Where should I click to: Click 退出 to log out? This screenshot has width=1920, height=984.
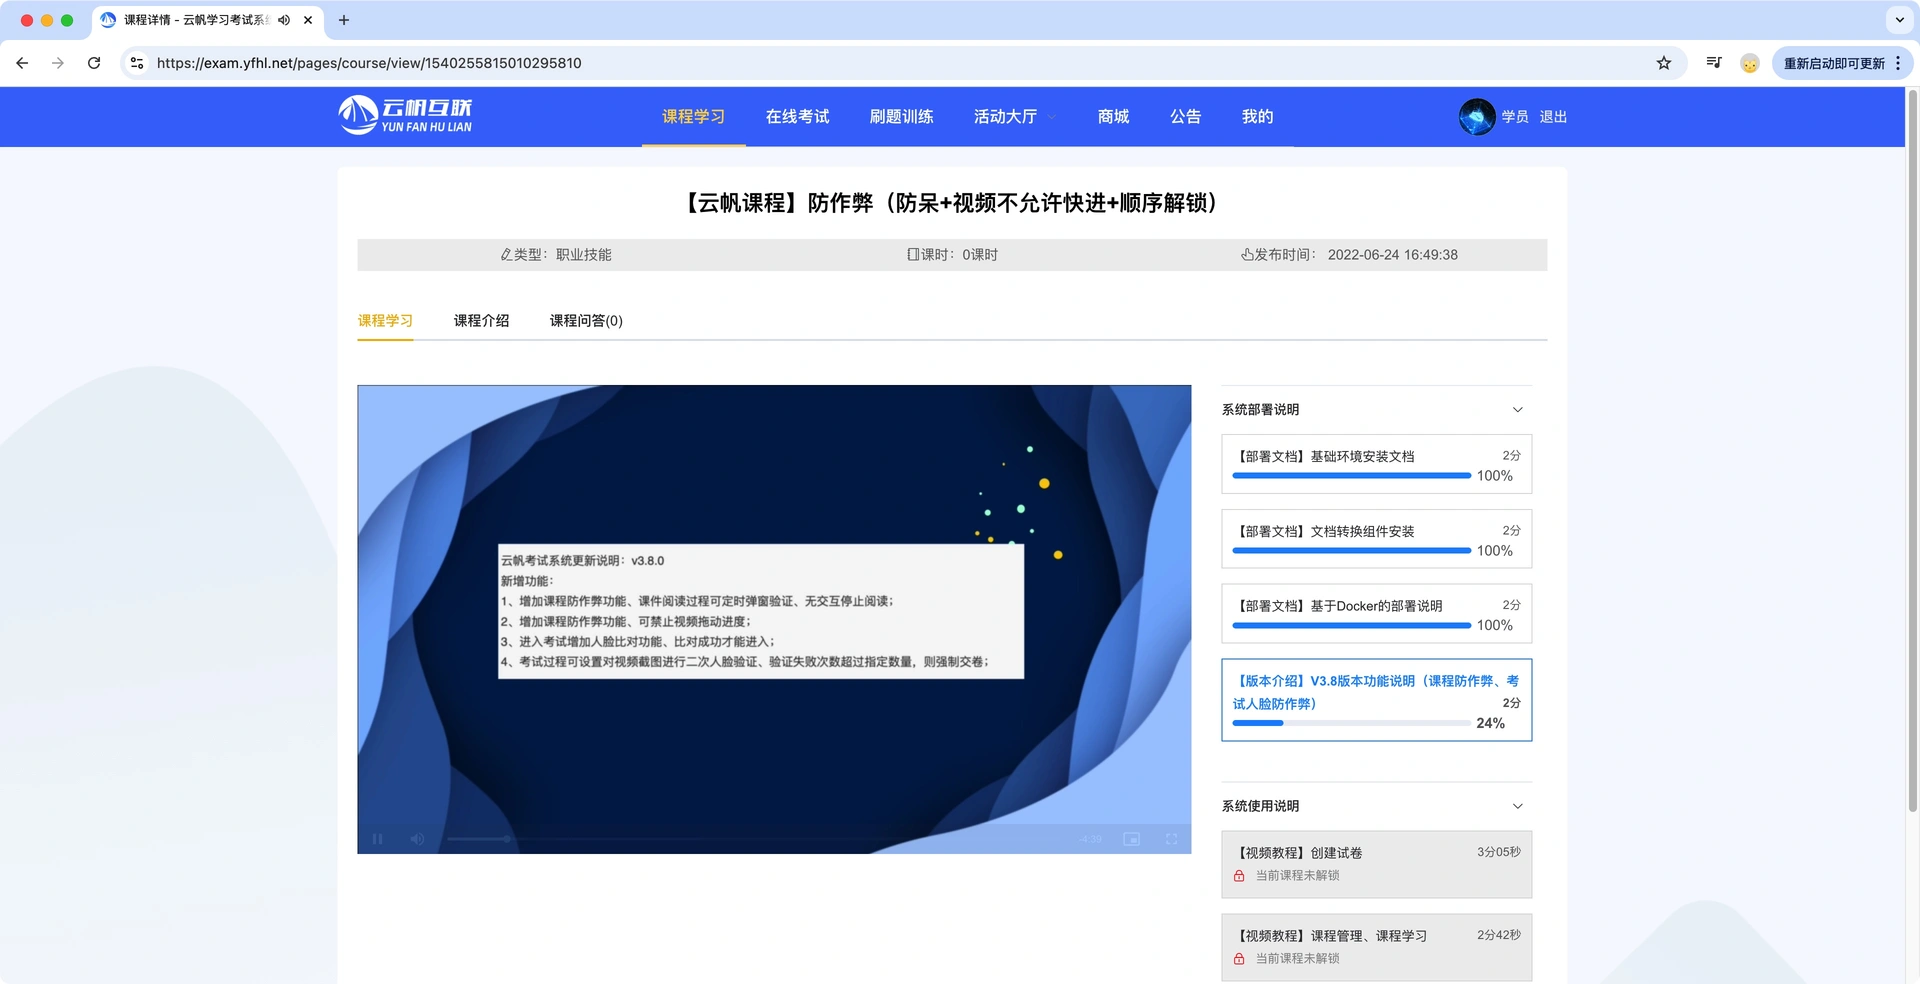point(1553,117)
